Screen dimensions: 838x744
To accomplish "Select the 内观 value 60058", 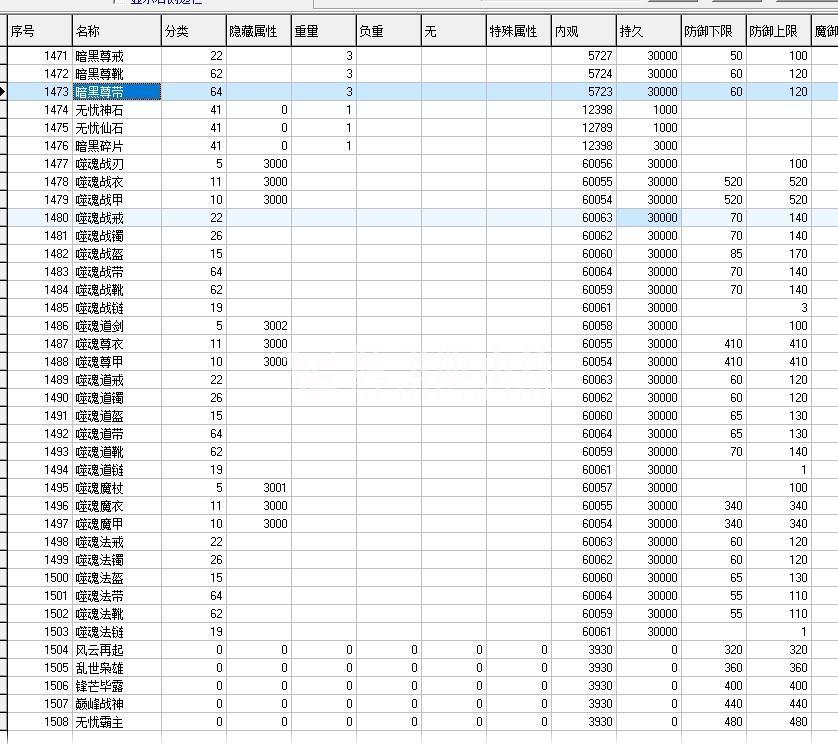I will point(584,326).
